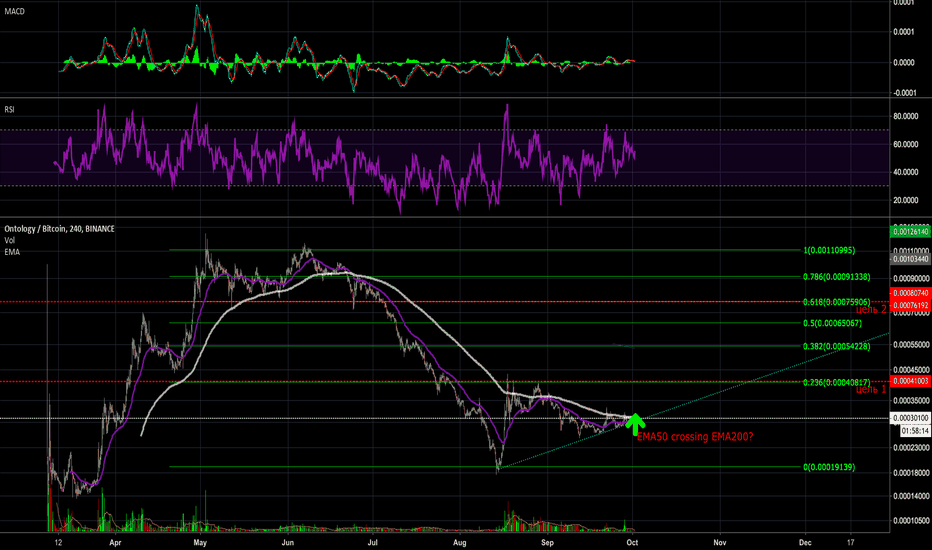Select the 1(0.00110995) Fibonacci level label
This screenshot has width=932, height=550.
(829, 250)
